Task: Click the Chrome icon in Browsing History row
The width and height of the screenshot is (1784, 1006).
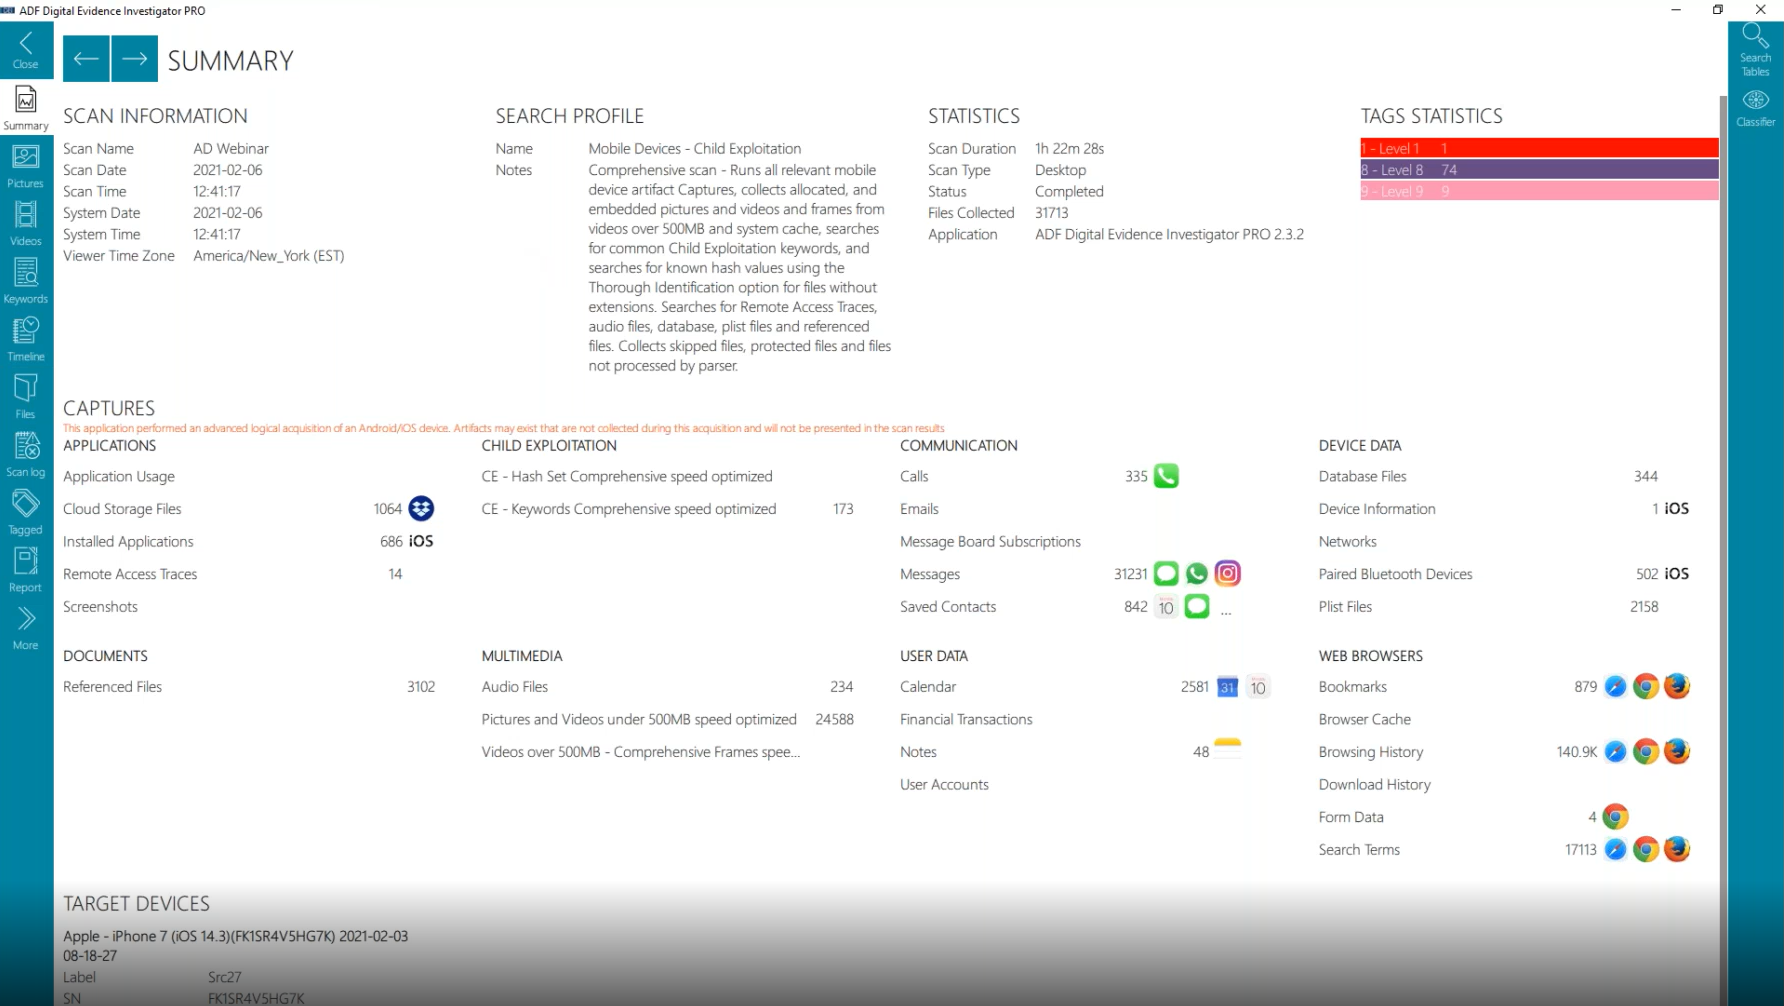Action: click(1646, 752)
